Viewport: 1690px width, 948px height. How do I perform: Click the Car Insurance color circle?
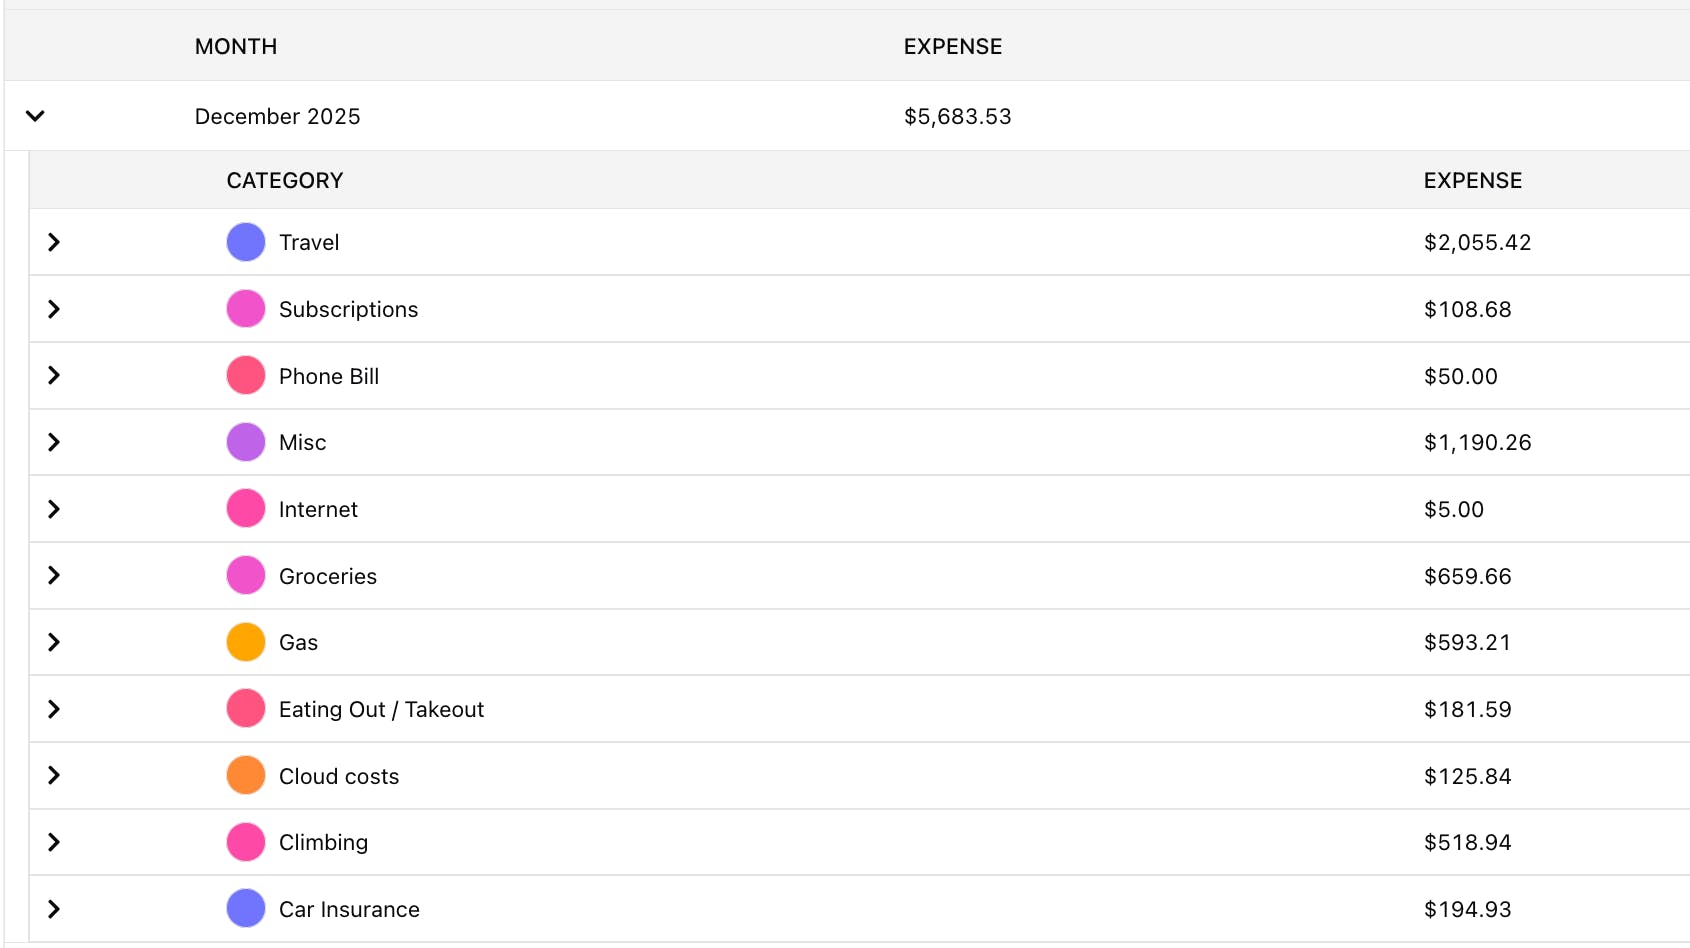point(246,909)
